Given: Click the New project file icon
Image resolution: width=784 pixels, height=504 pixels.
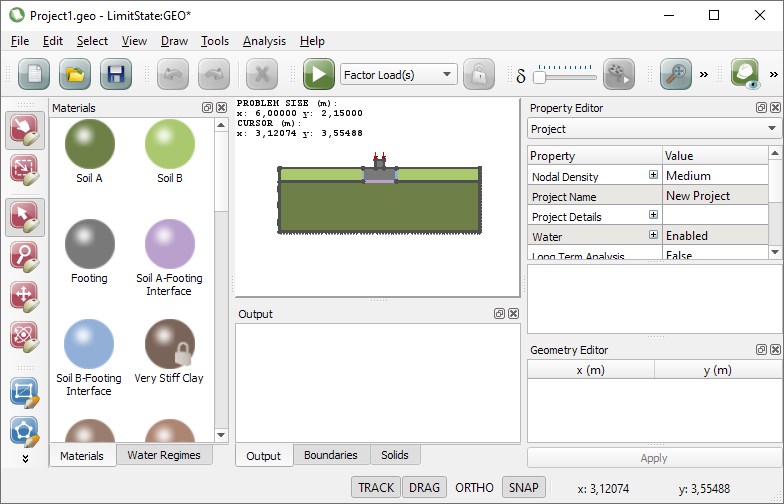Looking at the screenshot, I should pyautogui.click(x=34, y=75).
